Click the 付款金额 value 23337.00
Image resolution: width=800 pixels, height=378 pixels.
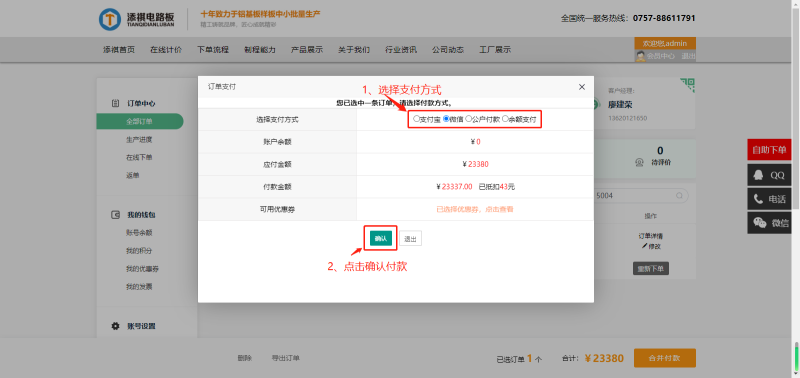coord(457,187)
